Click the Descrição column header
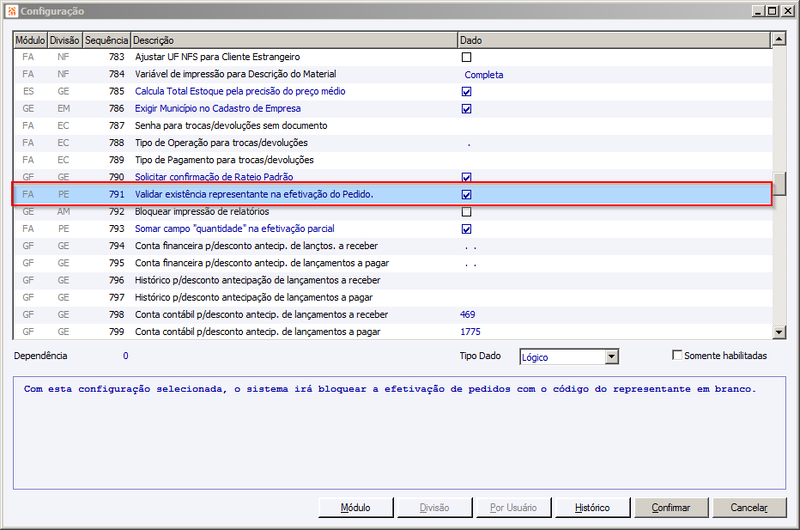Image resolution: width=800 pixels, height=530 pixels. [x=294, y=40]
